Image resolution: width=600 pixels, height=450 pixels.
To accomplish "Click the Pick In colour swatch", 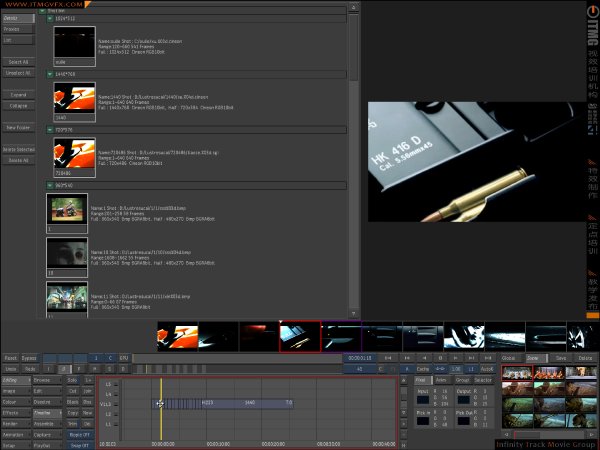I will tap(423, 421).
